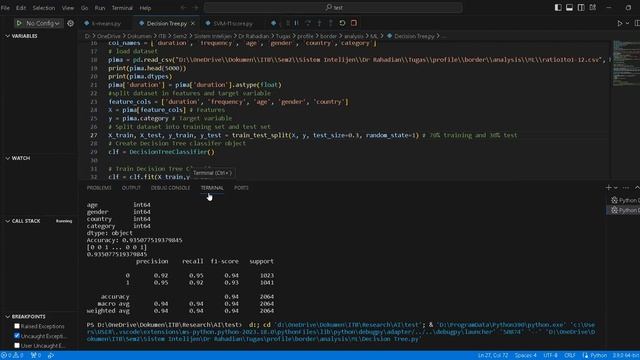This screenshot has width=640, height=360.
Task: Toggle the secondary side bar layout icon
Action: pyautogui.click(x=581, y=7)
